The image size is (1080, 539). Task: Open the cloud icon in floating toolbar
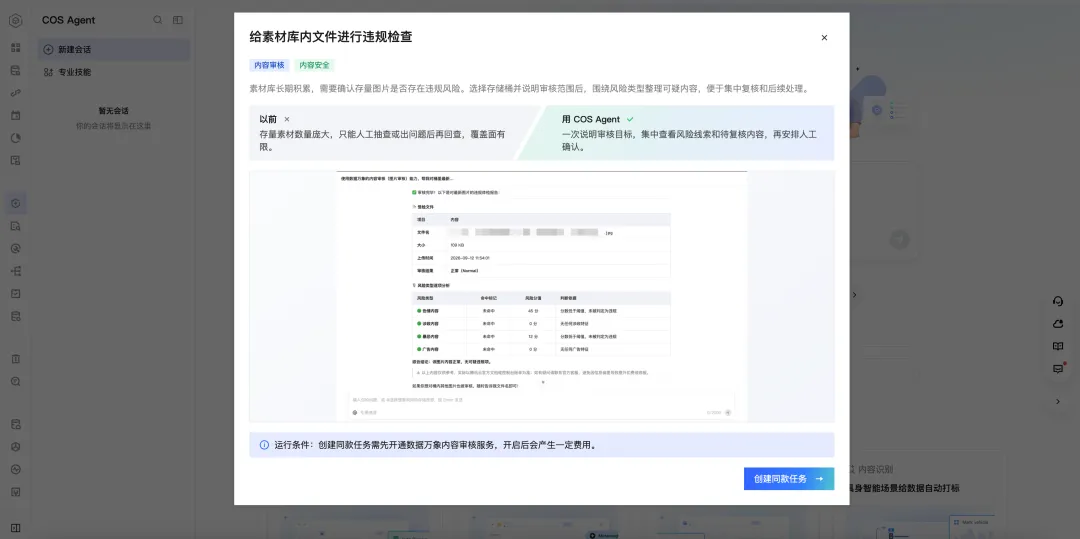1058,324
